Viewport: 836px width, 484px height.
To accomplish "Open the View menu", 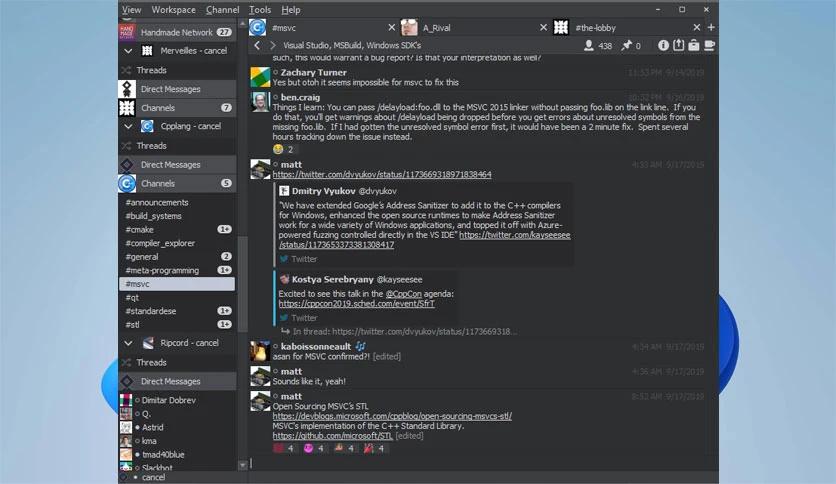I will [x=131, y=10].
